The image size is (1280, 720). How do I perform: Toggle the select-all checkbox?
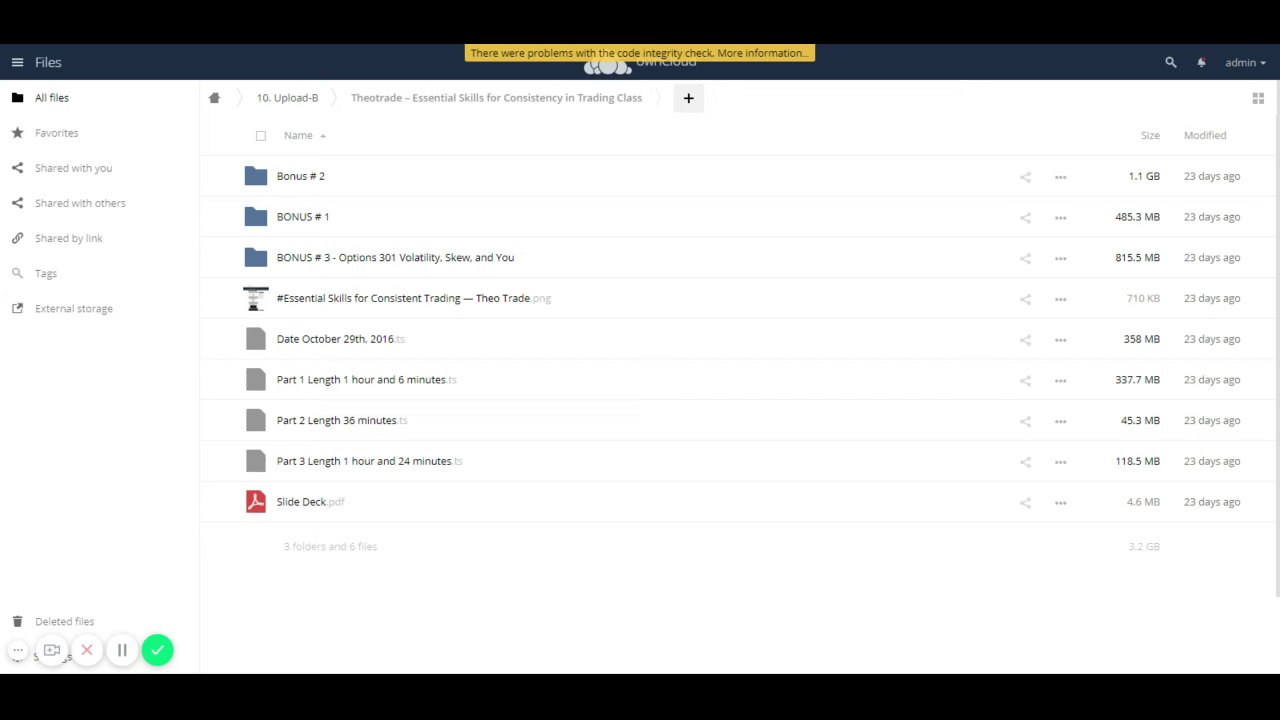[x=261, y=135]
